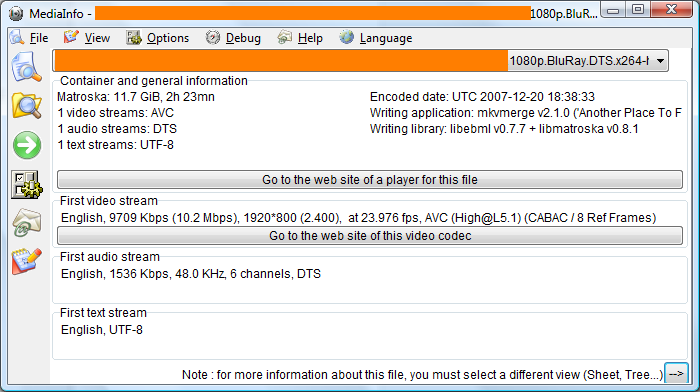
Task: Click the File menu icon
Action: [x=17, y=38]
